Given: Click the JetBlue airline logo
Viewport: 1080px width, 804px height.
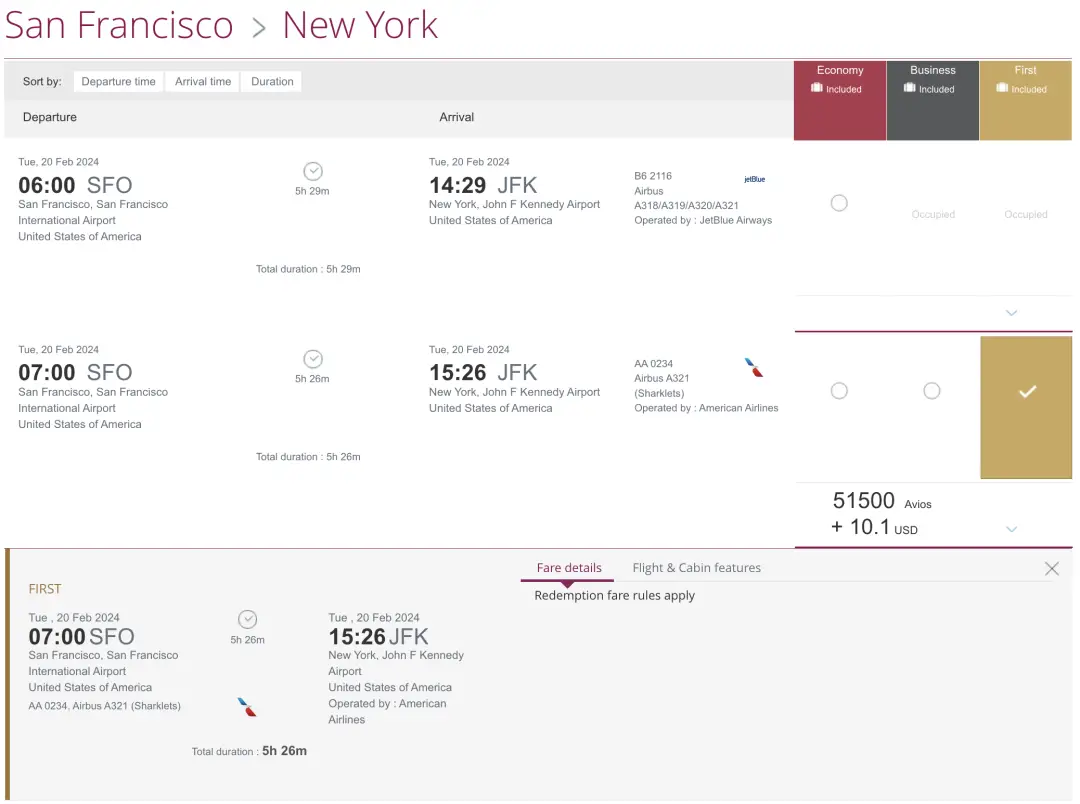Looking at the screenshot, I should pyautogui.click(x=754, y=180).
